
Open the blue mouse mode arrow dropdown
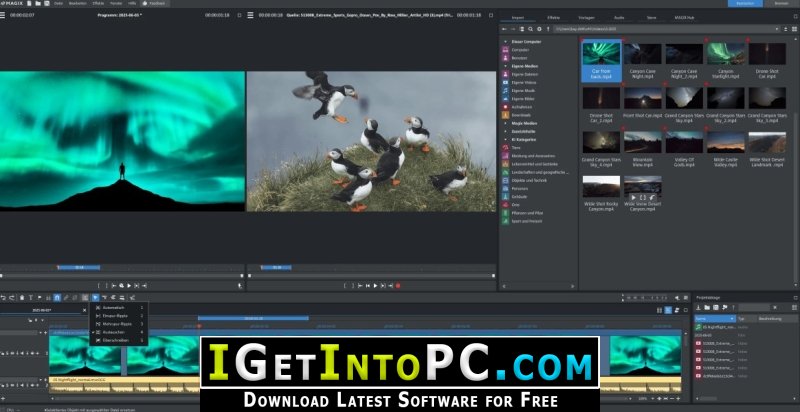tap(95, 297)
